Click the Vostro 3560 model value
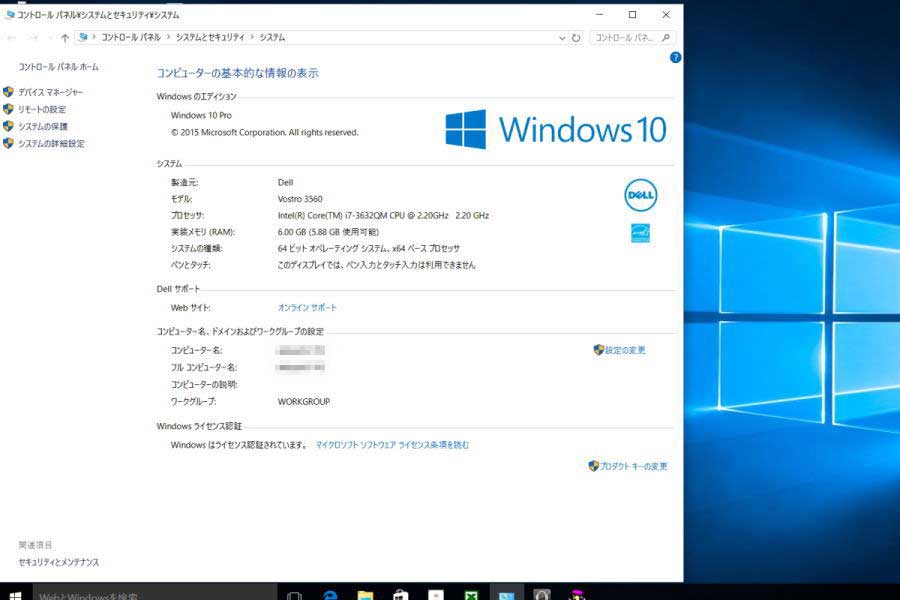The image size is (900, 600). (300, 199)
